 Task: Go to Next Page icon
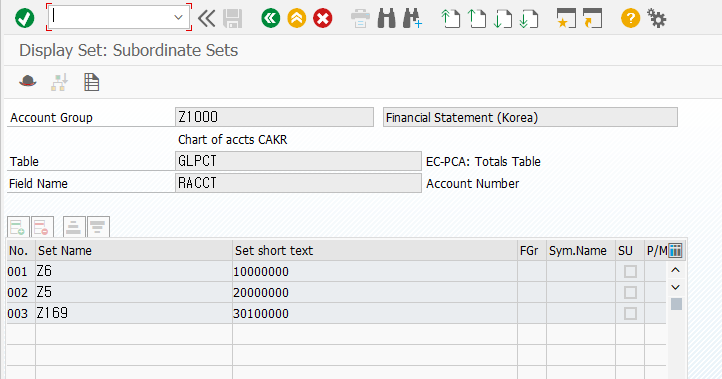(502, 18)
